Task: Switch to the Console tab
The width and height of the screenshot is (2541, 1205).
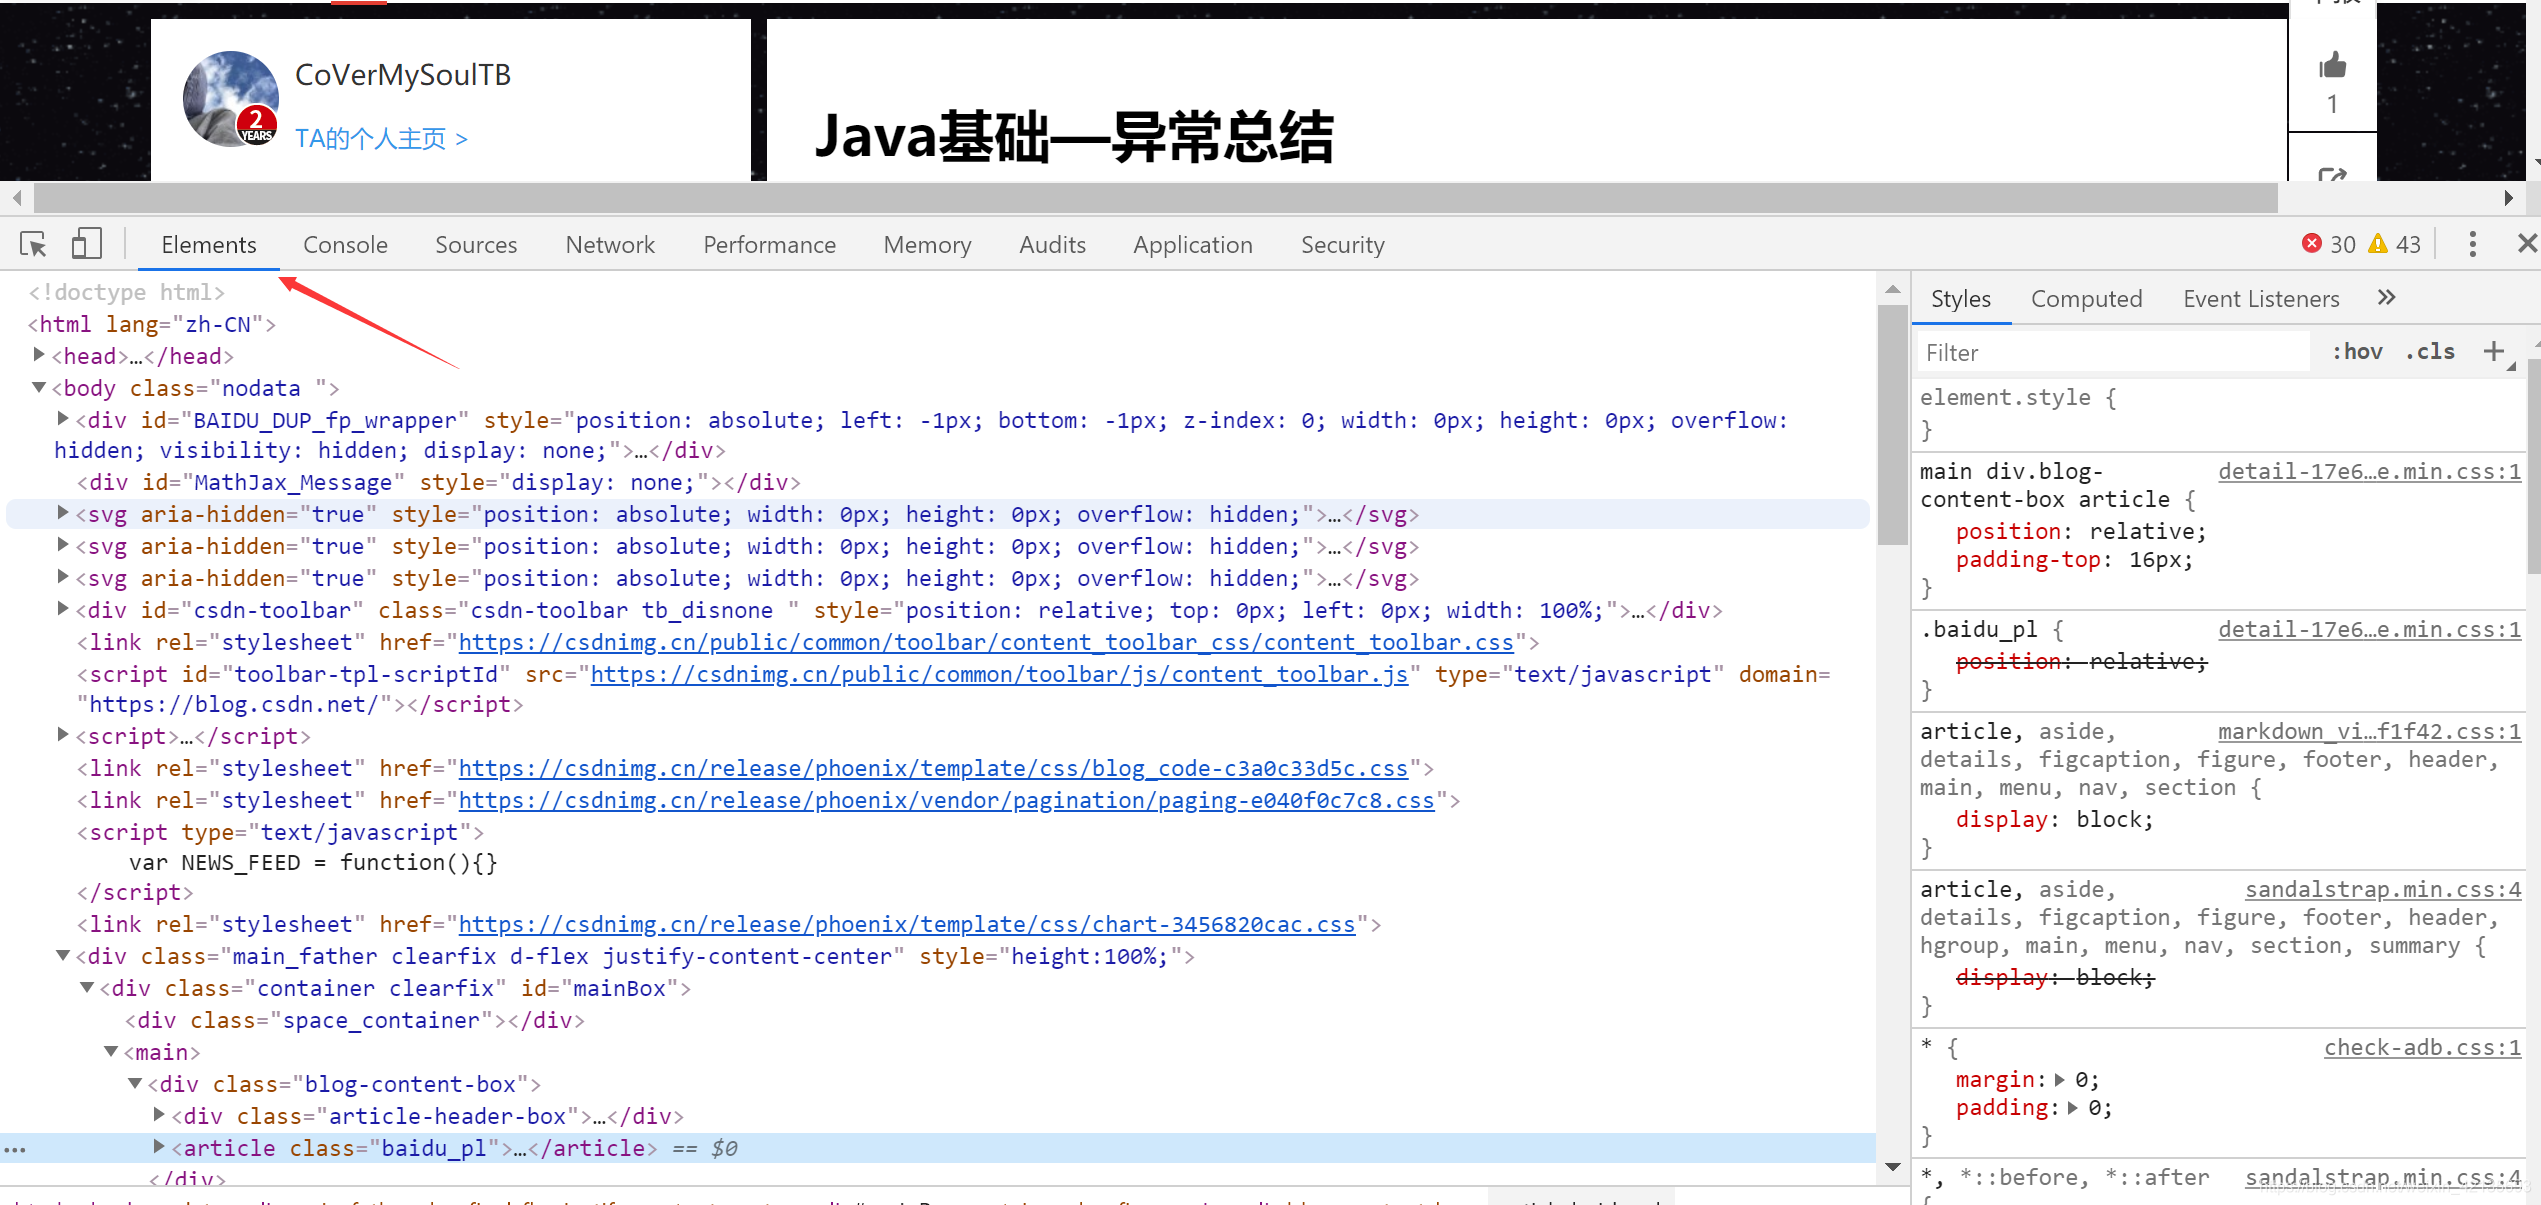Action: (x=345, y=245)
